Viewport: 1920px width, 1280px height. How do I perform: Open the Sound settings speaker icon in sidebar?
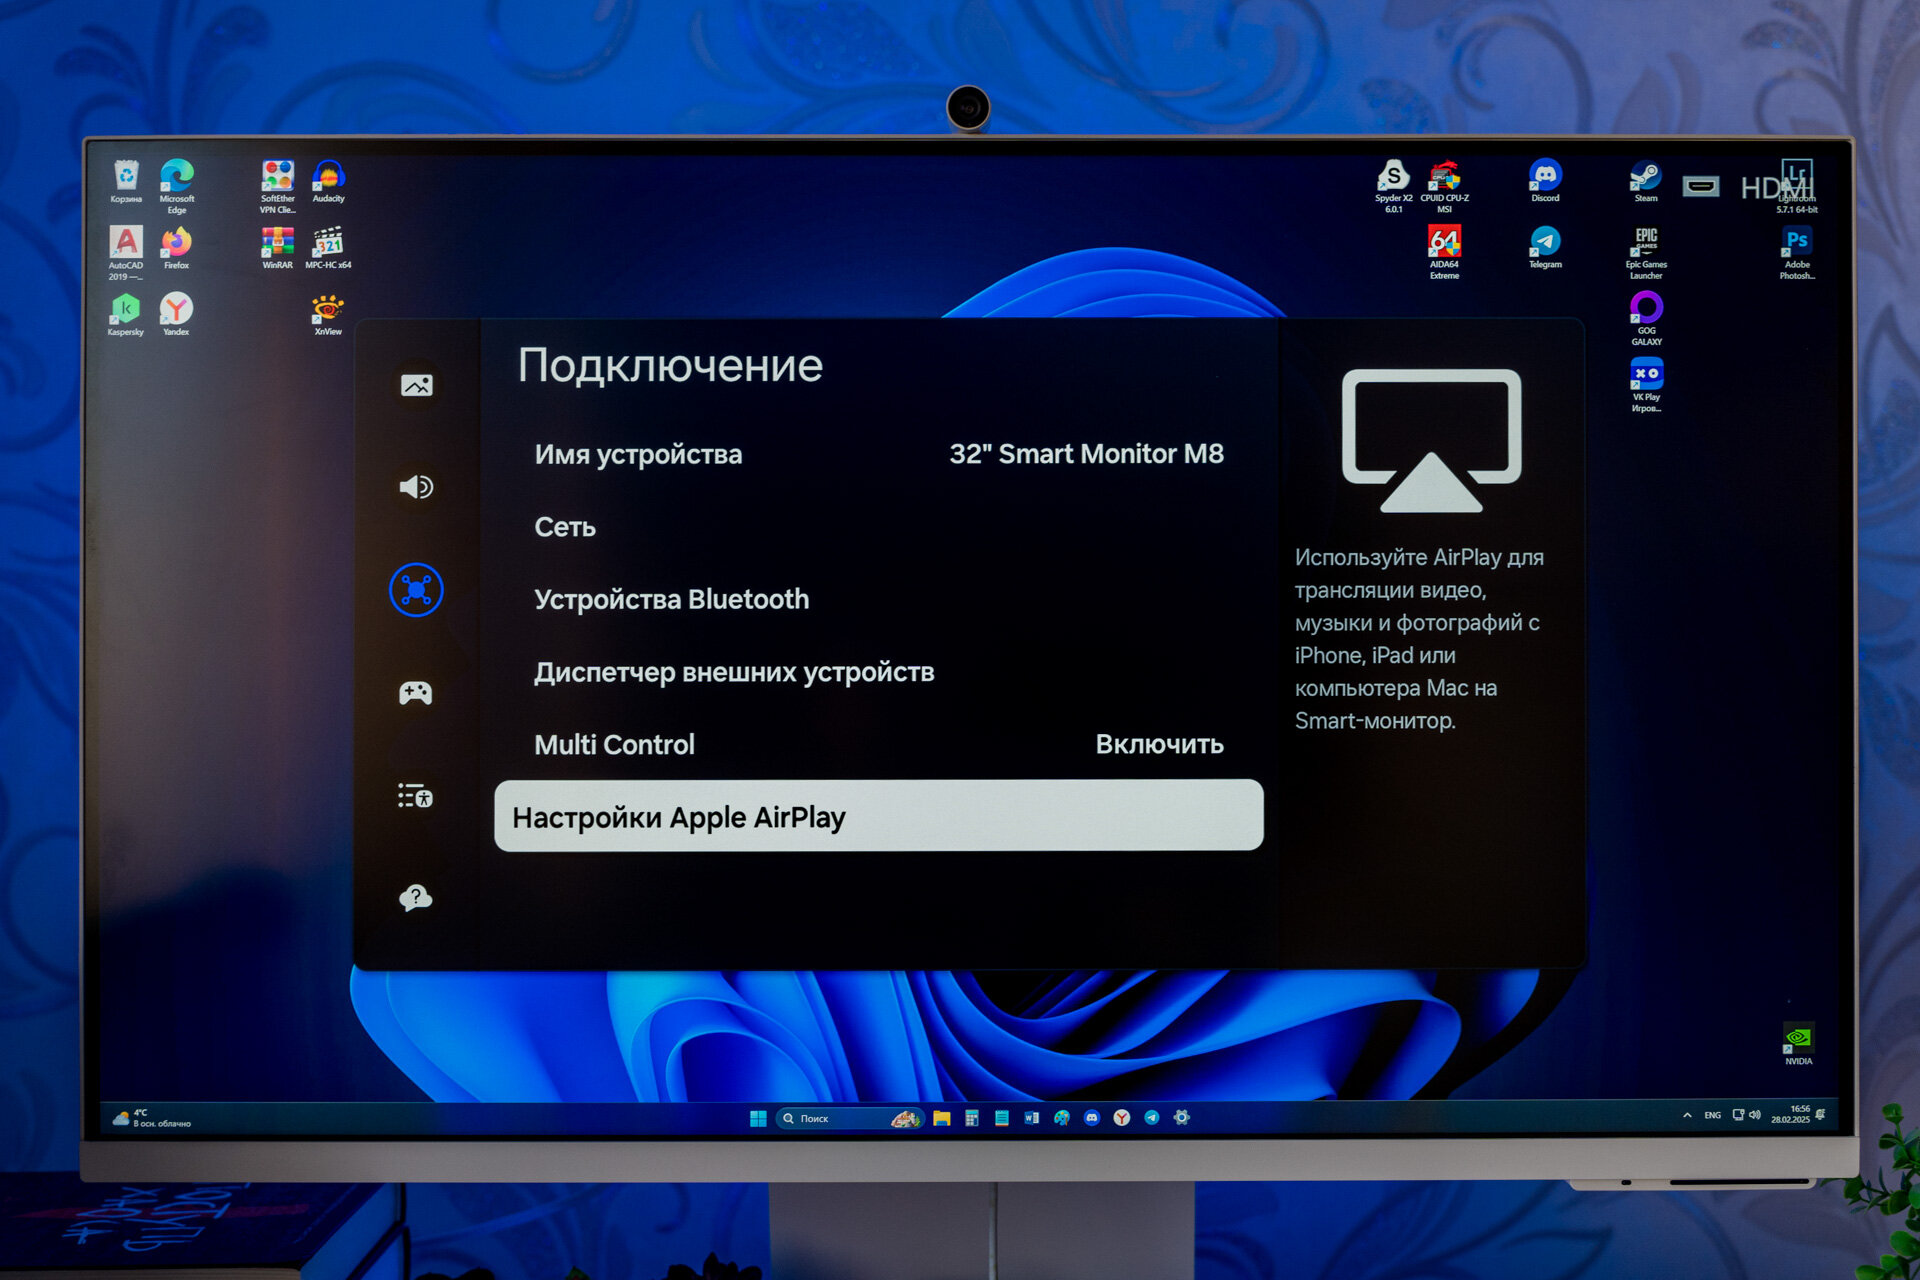point(416,487)
